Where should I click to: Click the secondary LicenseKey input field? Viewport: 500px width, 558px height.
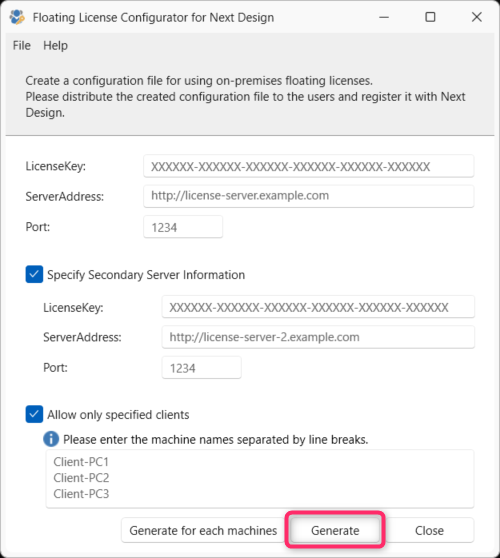[x=318, y=307]
